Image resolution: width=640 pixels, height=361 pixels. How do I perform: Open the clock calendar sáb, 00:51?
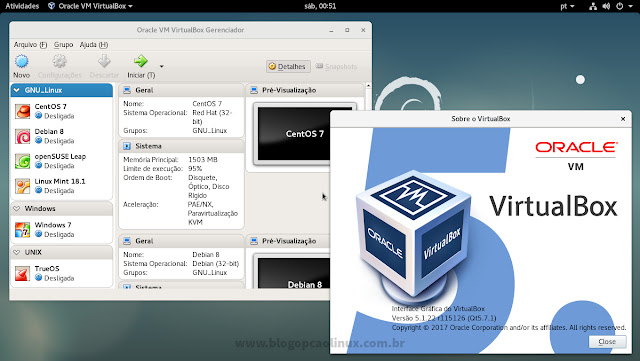pyautogui.click(x=320, y=6)
